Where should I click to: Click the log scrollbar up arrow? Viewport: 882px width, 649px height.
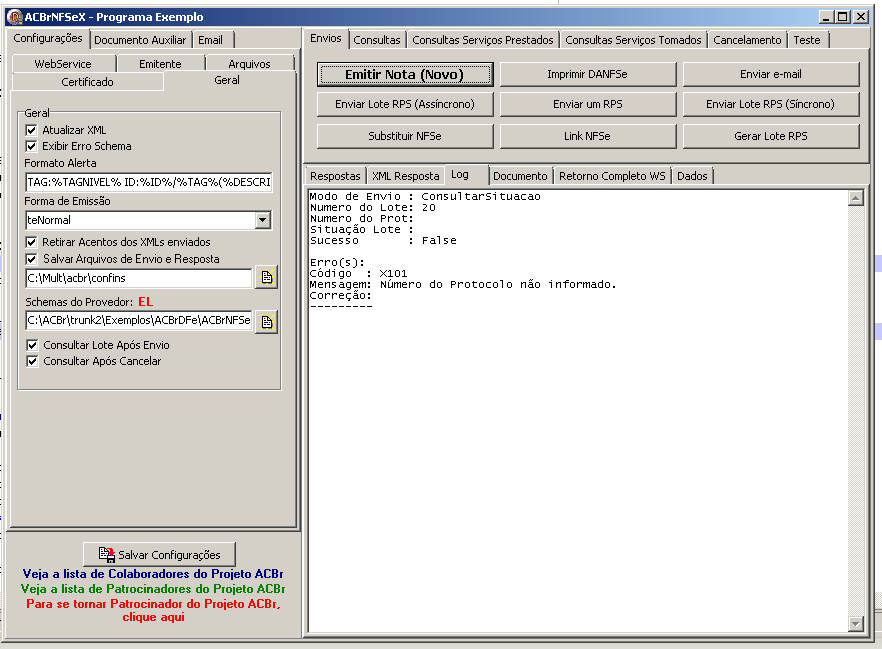856,198
